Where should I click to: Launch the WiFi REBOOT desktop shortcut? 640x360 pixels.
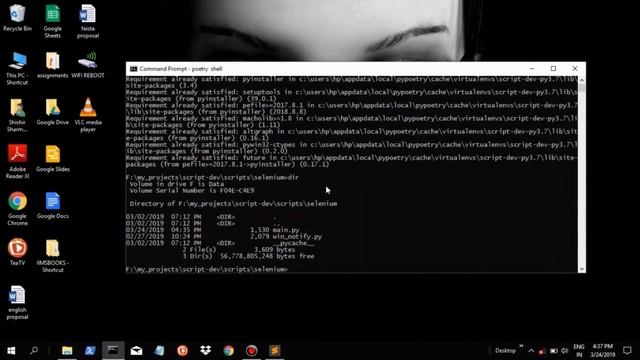(88, 65)
